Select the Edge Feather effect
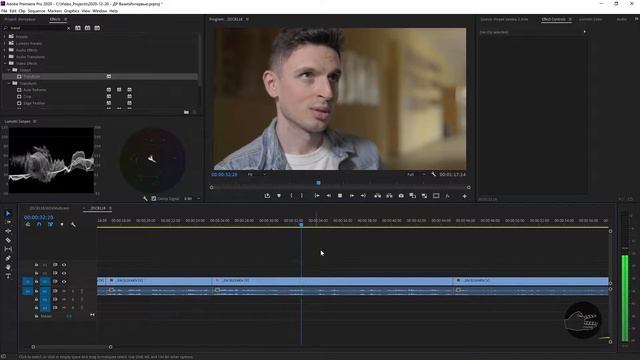The width and height of the screenshot is (640, 360). (x=34, y=103)
